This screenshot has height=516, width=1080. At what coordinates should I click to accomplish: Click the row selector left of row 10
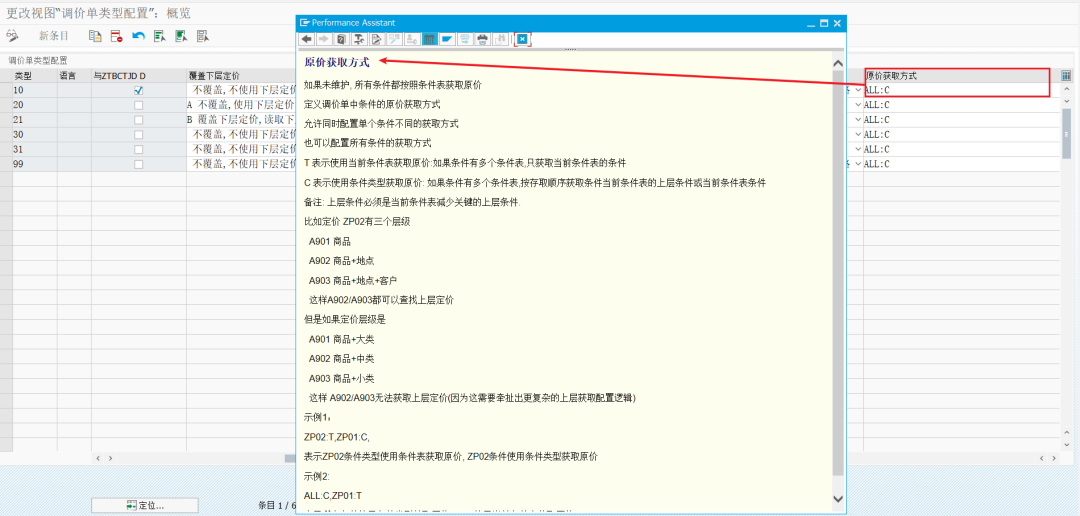coord(6,90)
